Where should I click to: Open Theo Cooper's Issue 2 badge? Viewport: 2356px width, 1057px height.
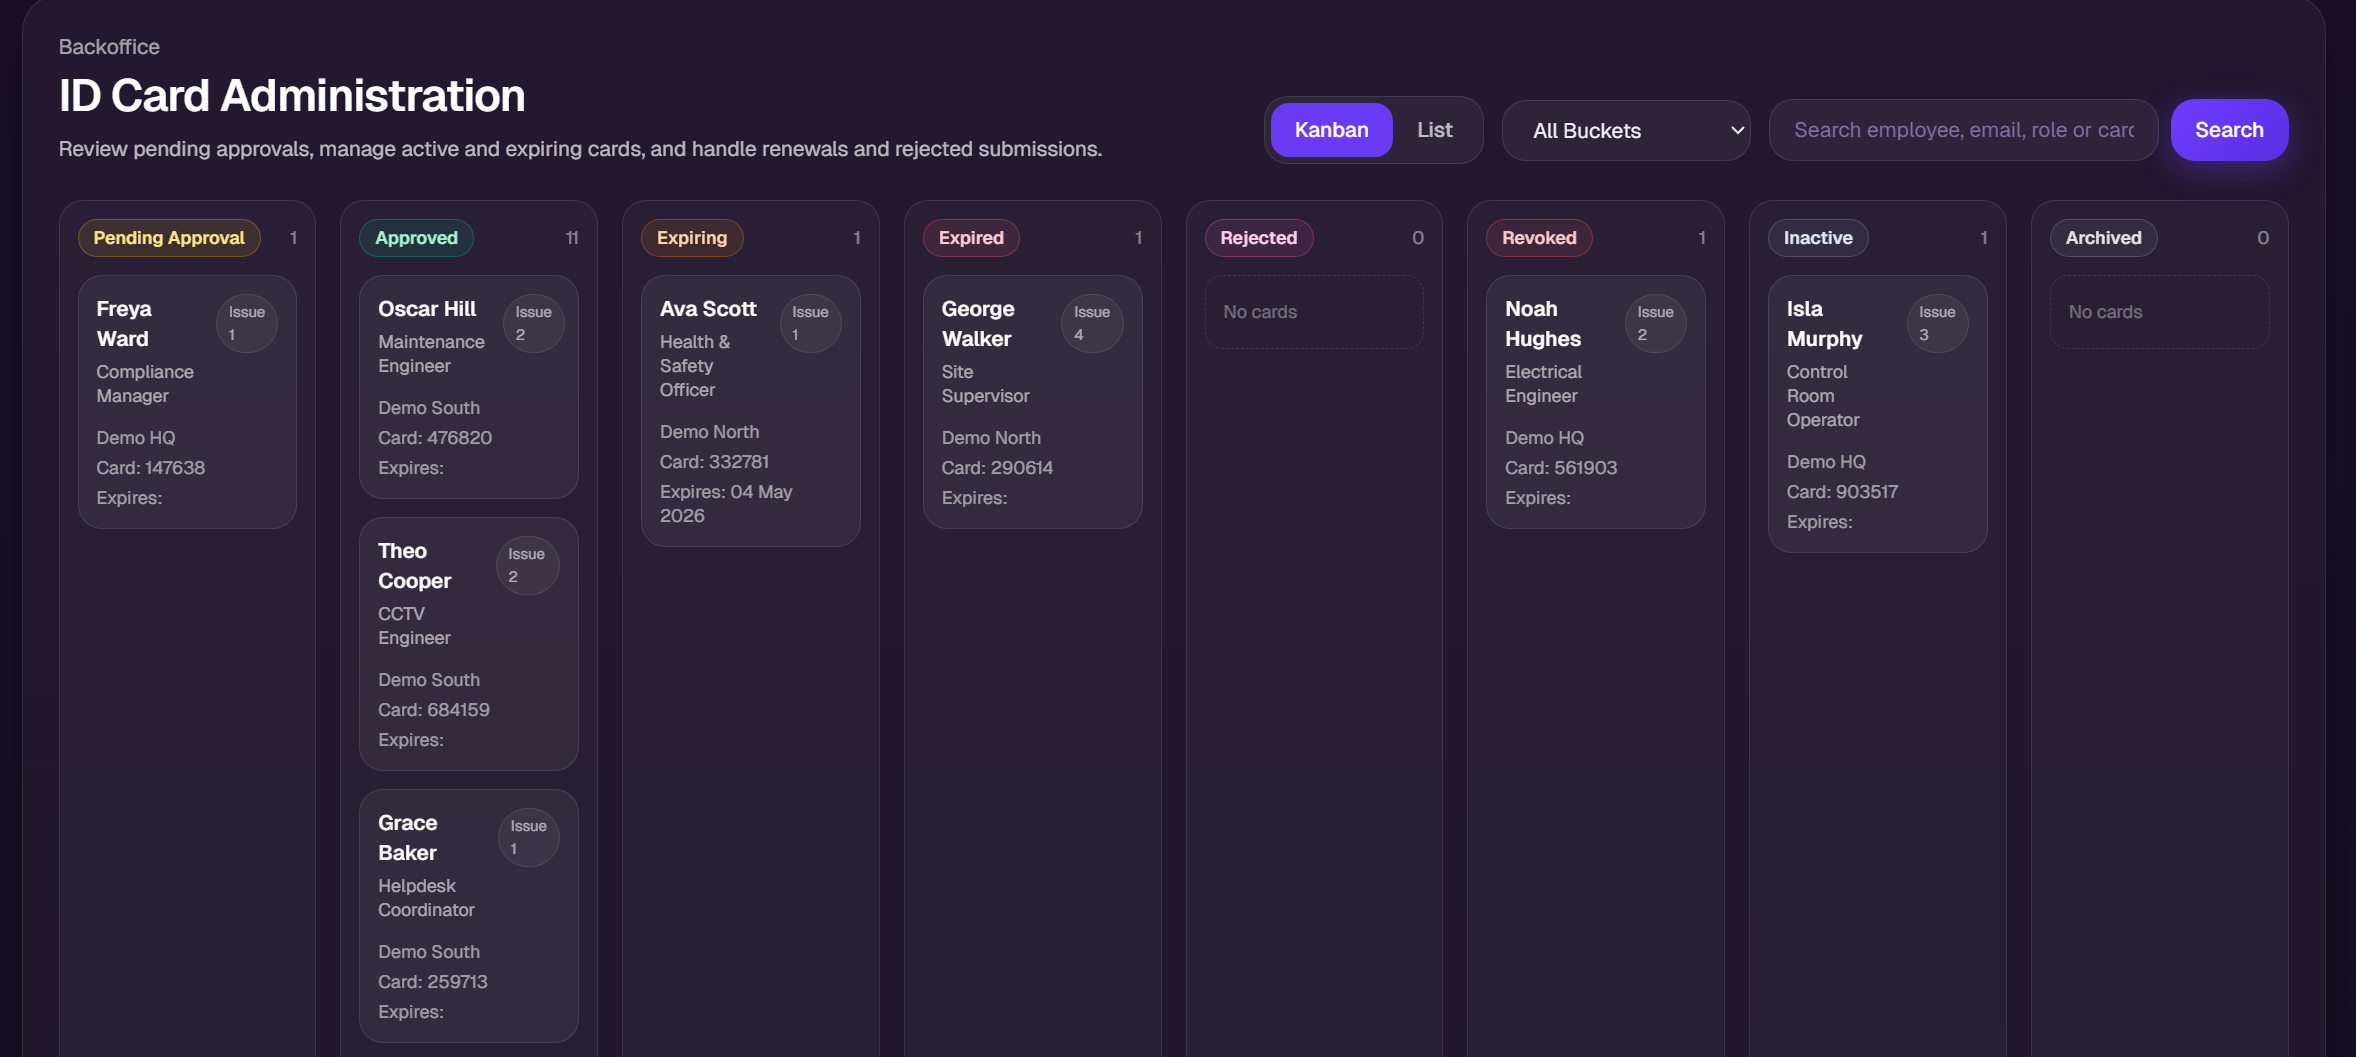[x=527, y=565]
